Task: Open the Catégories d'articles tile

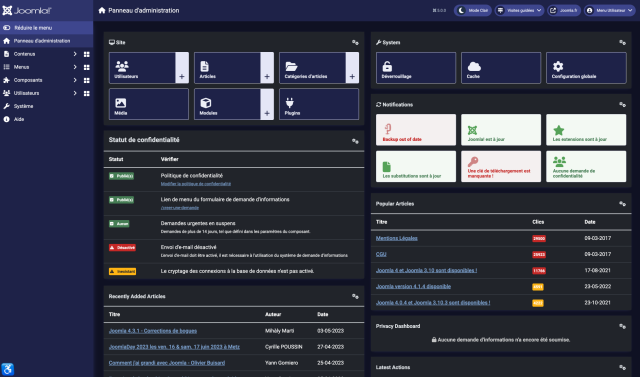Action: 312,68
